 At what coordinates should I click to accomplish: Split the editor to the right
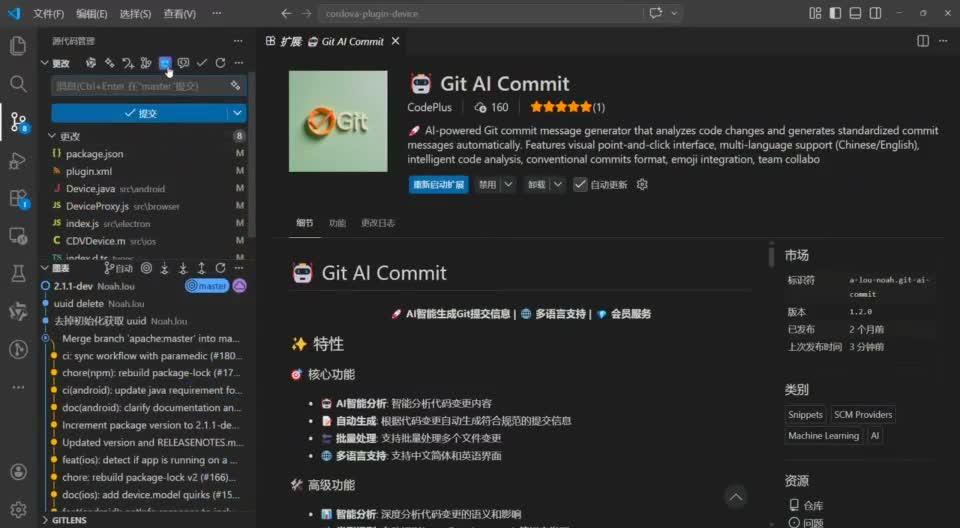(923, 41)
